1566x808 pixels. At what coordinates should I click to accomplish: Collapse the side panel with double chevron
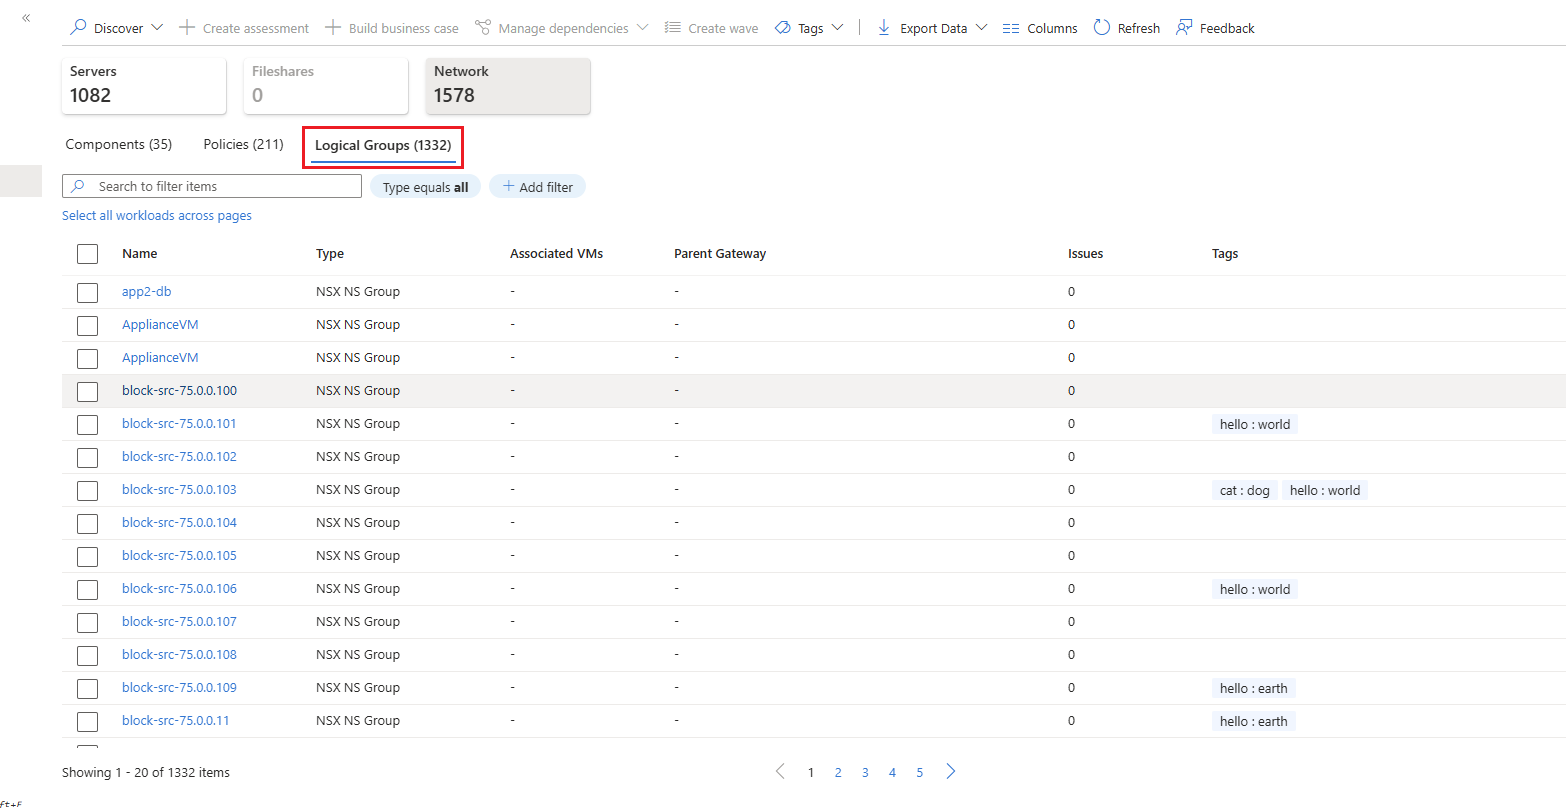tap(26, 18)
